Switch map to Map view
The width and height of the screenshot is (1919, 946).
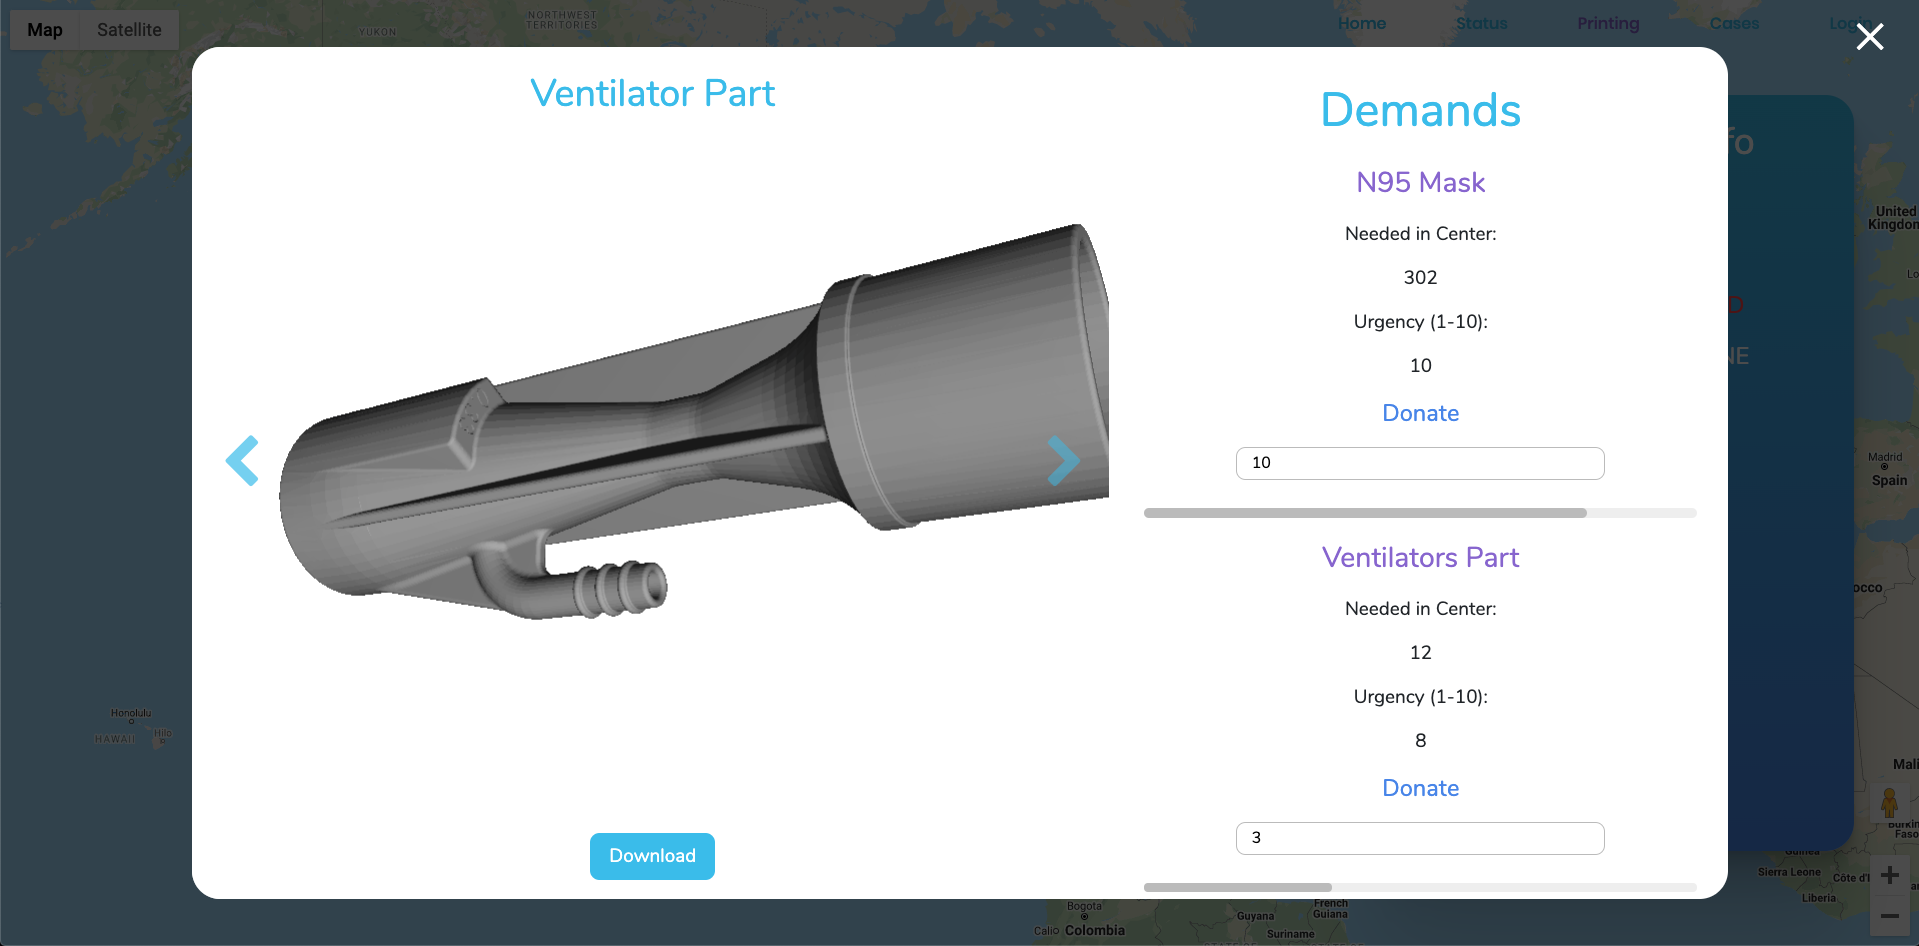tap(45, 30)
